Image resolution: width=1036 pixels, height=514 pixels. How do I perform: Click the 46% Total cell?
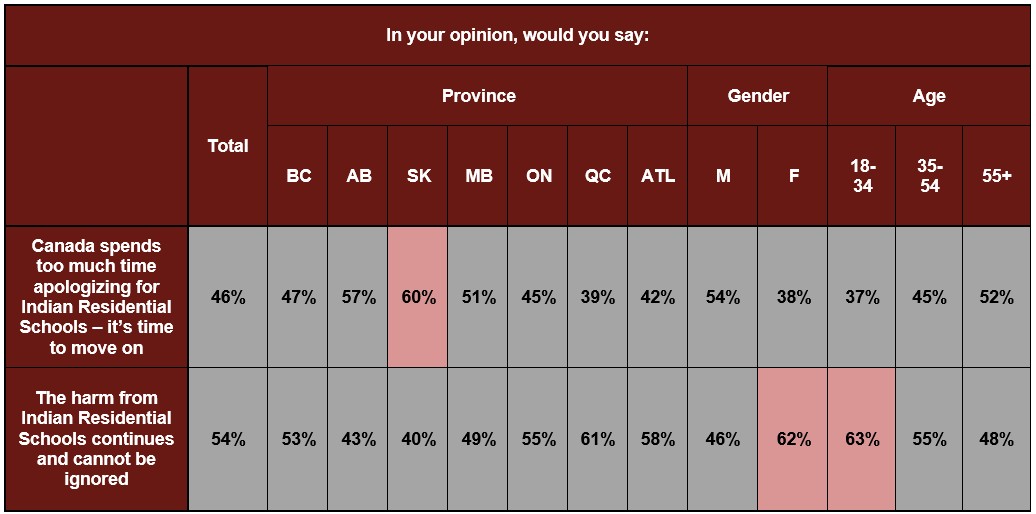point(228,297)
